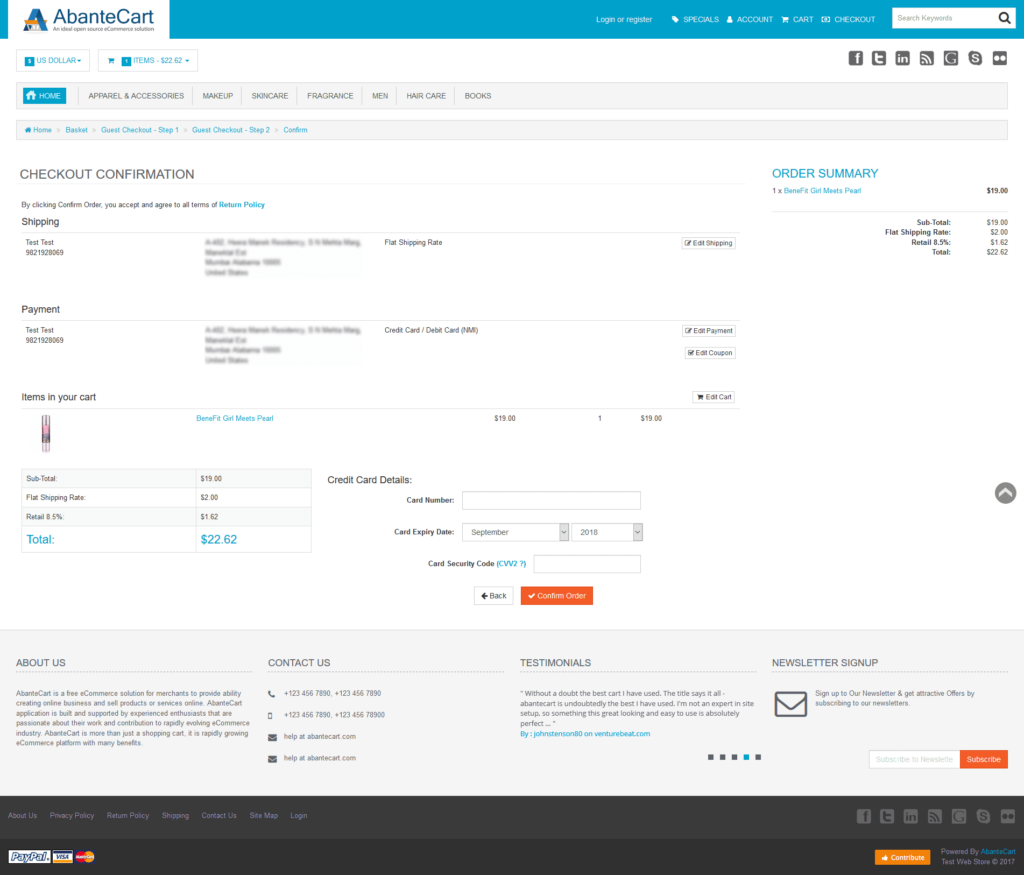Expand the cart Items $22.62 dropdown
Screen dimensions: 1024x875
pyautogui.click(x=148, y=61)
